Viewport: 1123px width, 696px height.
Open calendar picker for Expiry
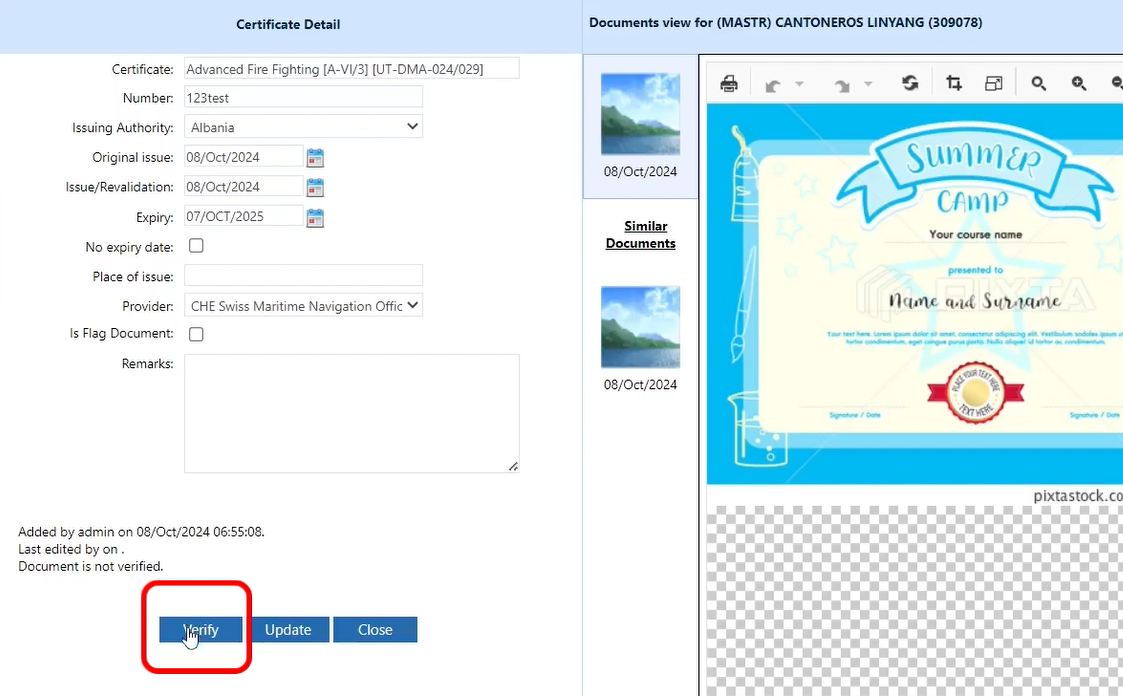[x=315, y=218]
